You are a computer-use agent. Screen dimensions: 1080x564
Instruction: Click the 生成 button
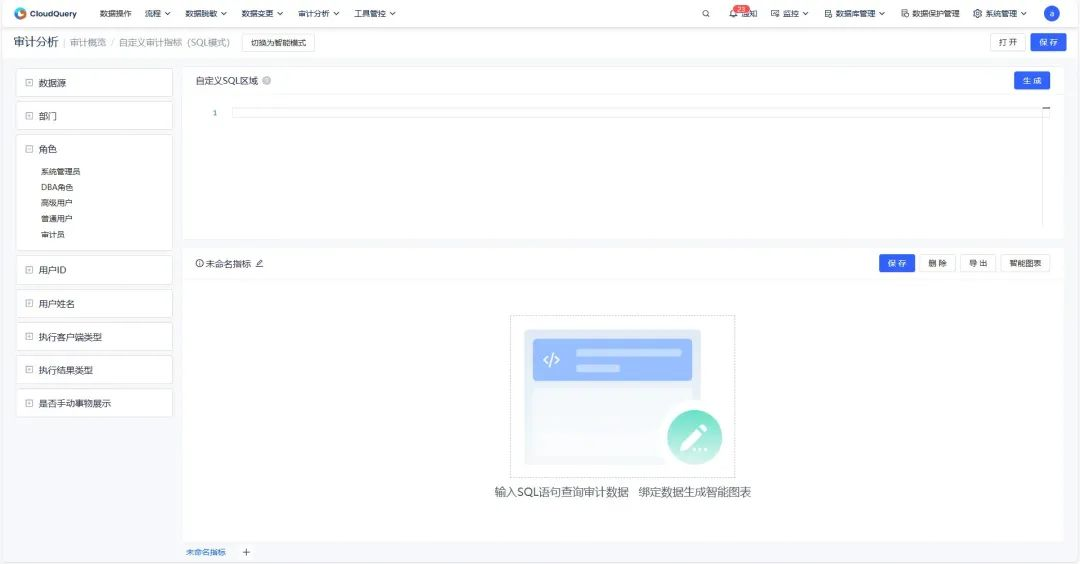click(1032, 81)
